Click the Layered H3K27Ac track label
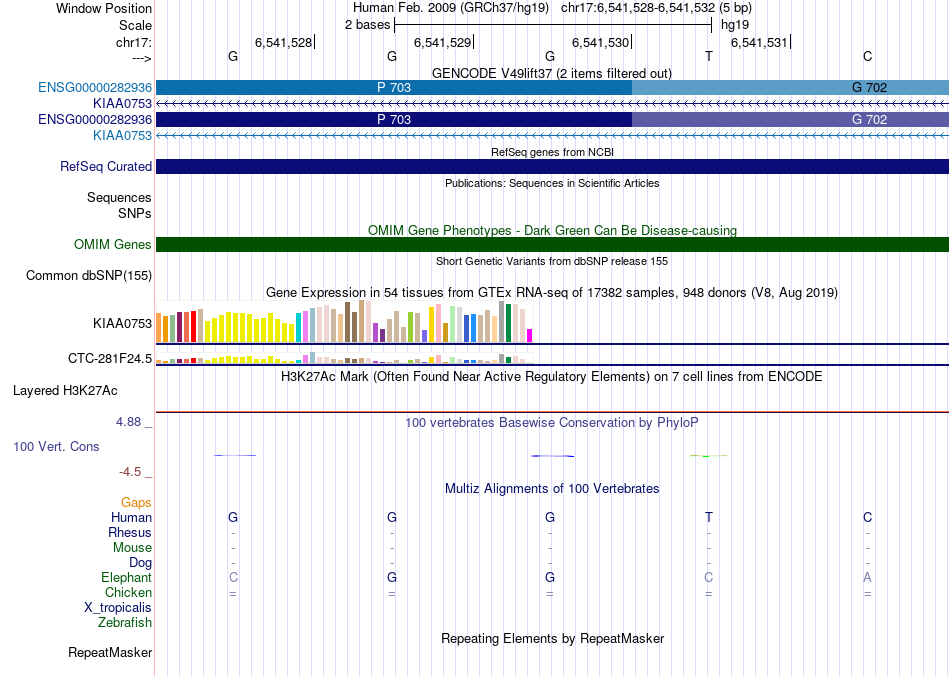This screenshot has width=950, height=676. (65, 391)
